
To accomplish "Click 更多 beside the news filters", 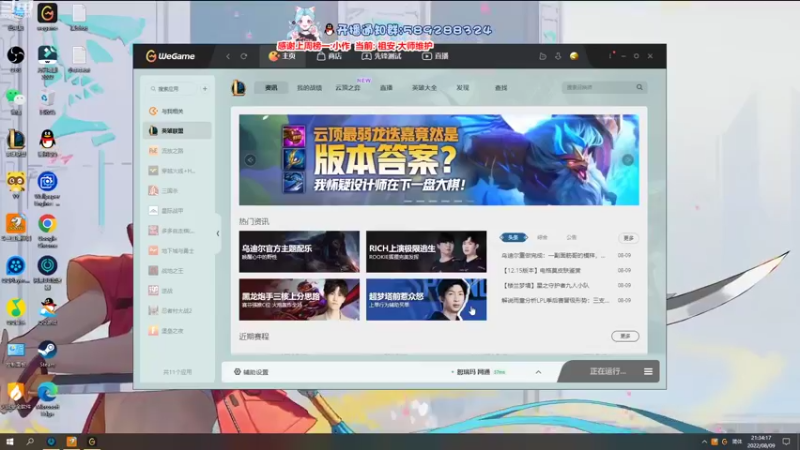I will (629, 238).
